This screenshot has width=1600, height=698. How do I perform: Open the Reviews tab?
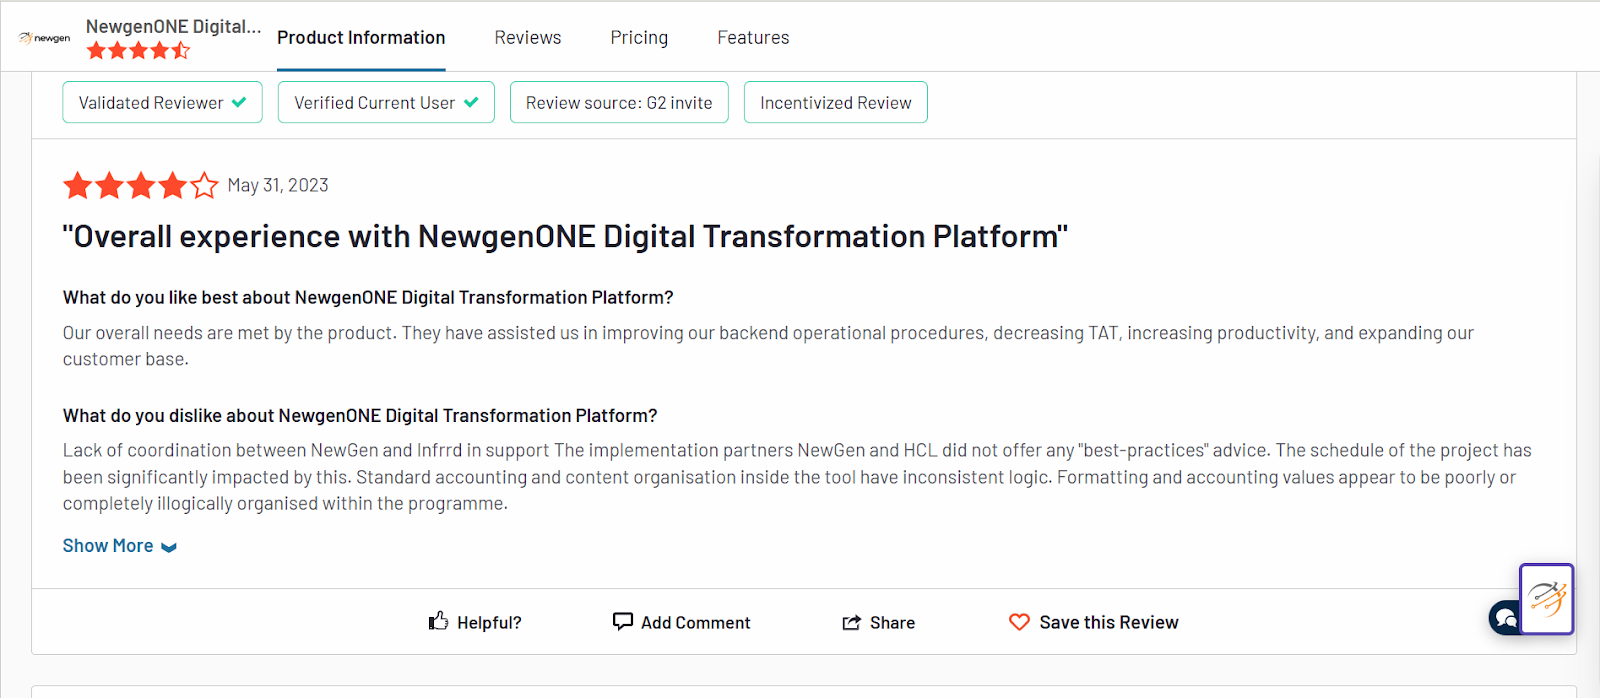(528, 38)
